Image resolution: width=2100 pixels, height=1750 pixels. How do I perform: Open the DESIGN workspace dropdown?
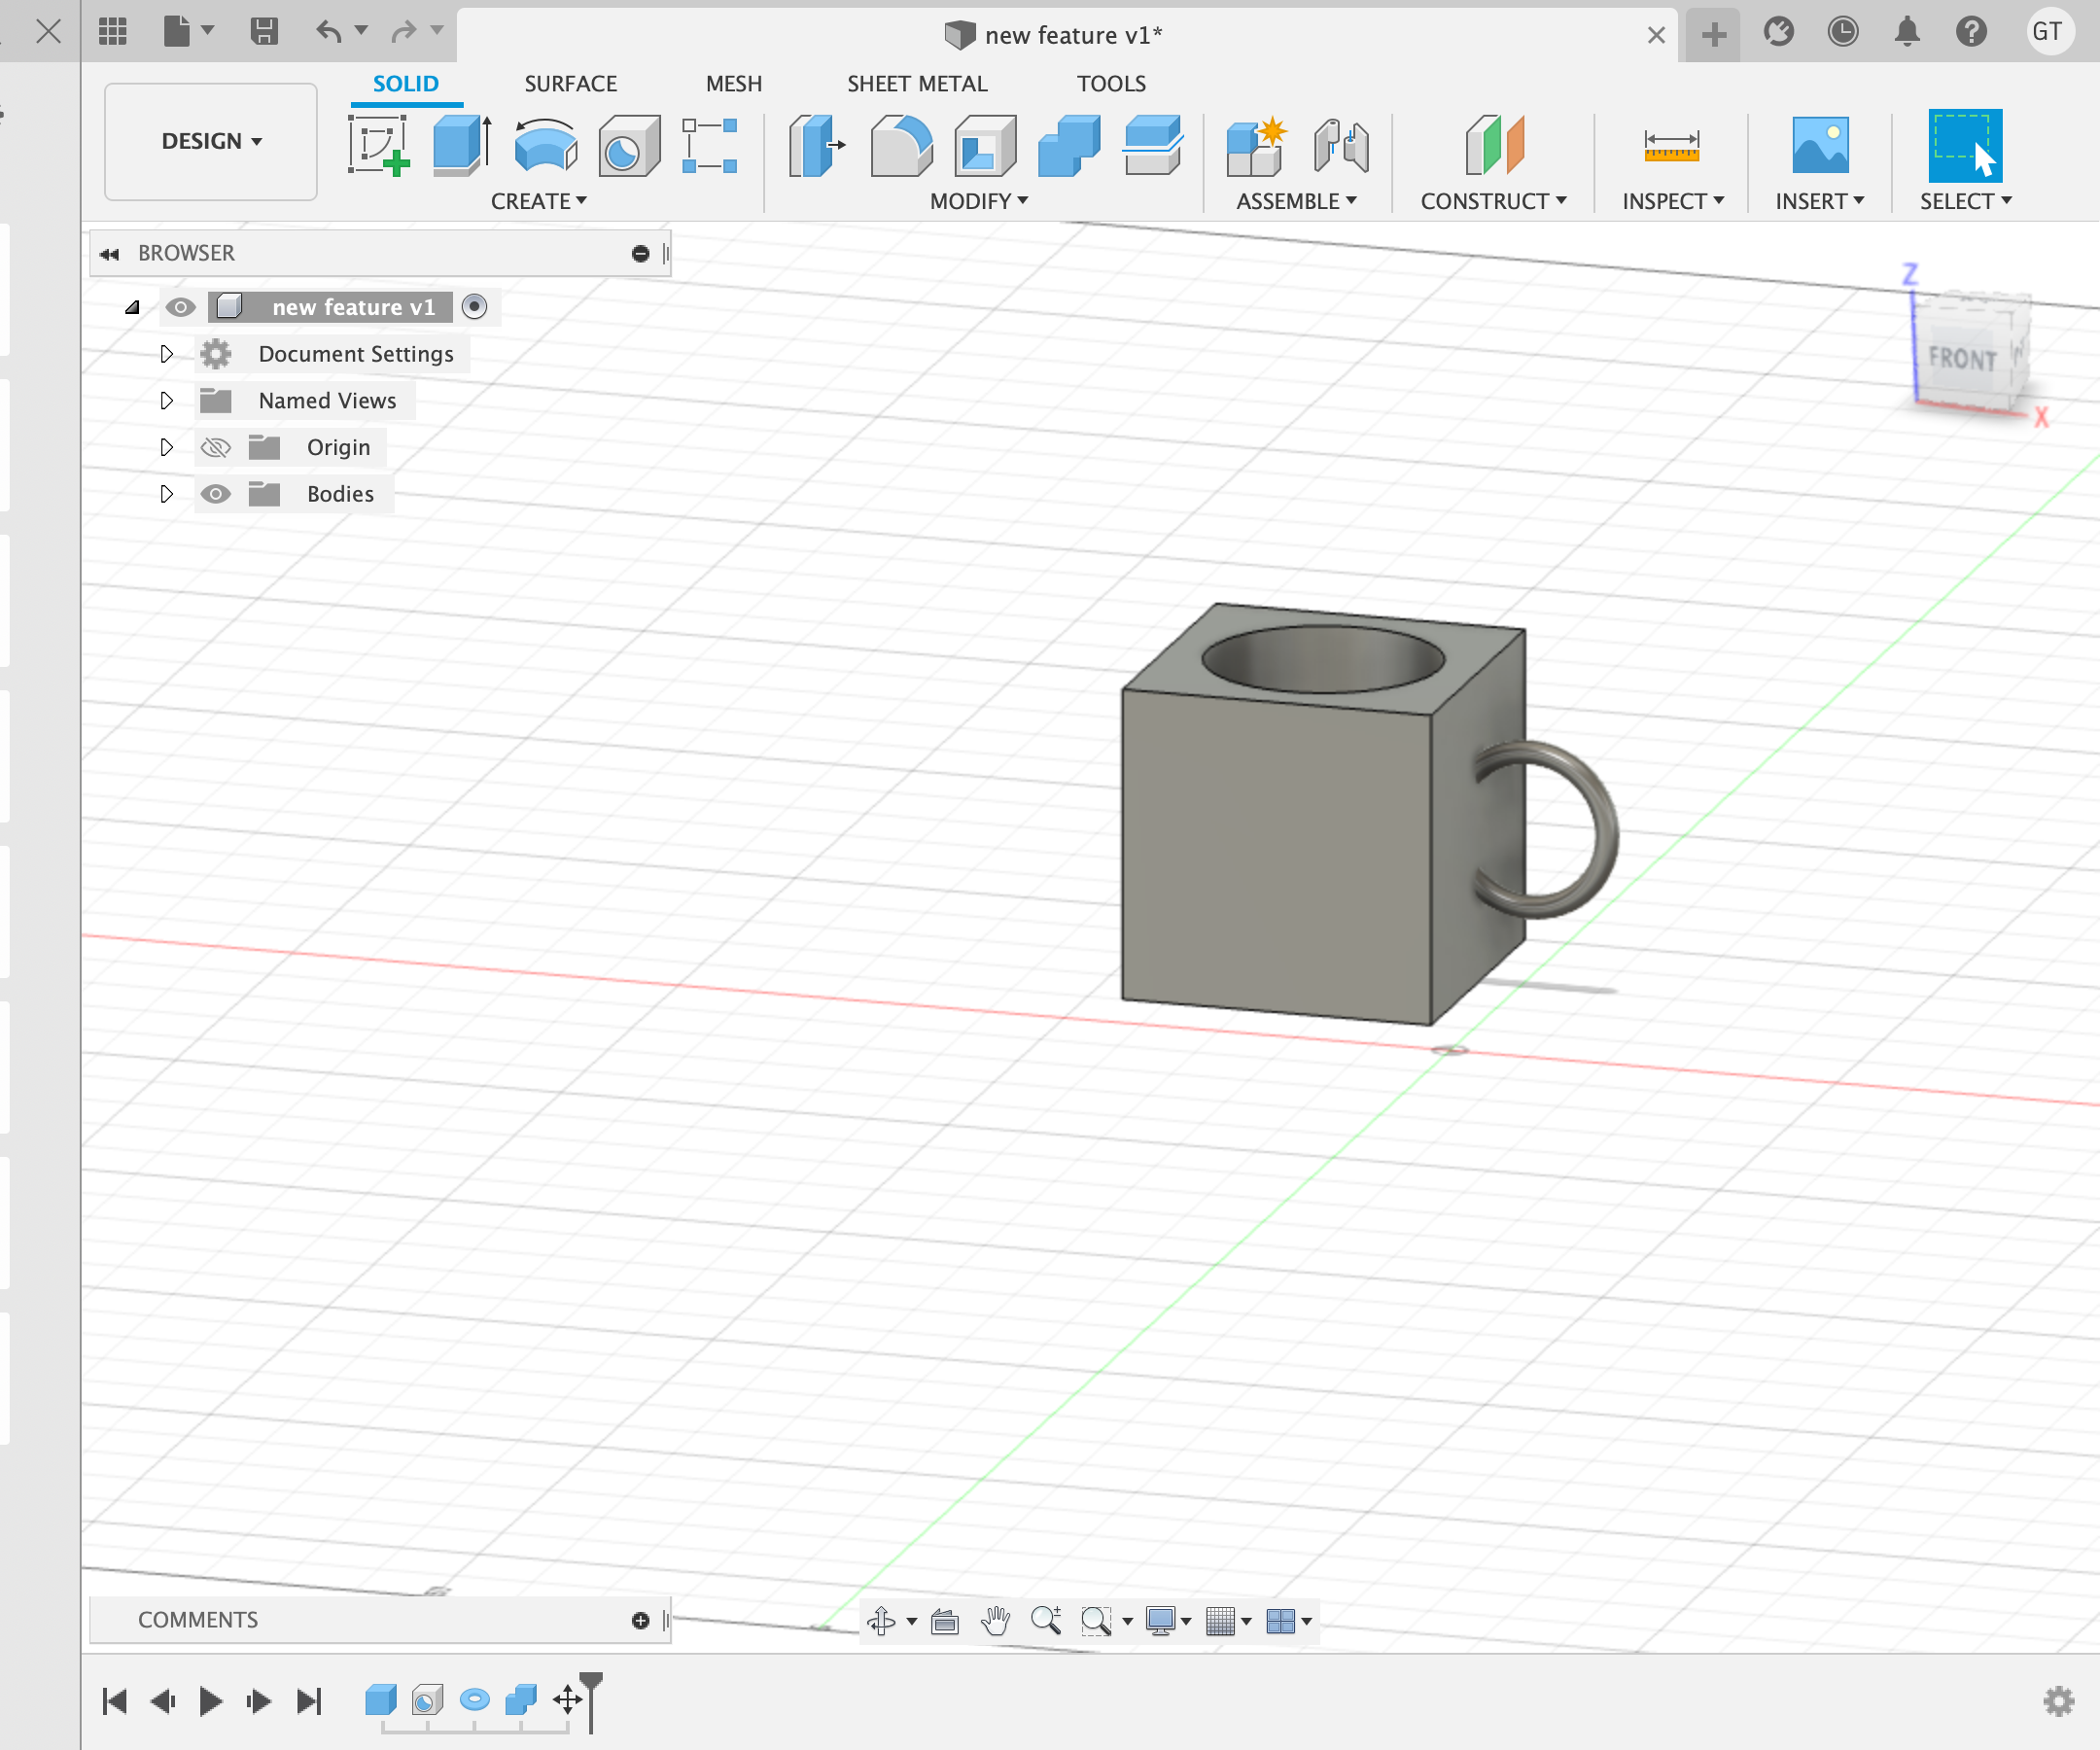click(211, 141)
